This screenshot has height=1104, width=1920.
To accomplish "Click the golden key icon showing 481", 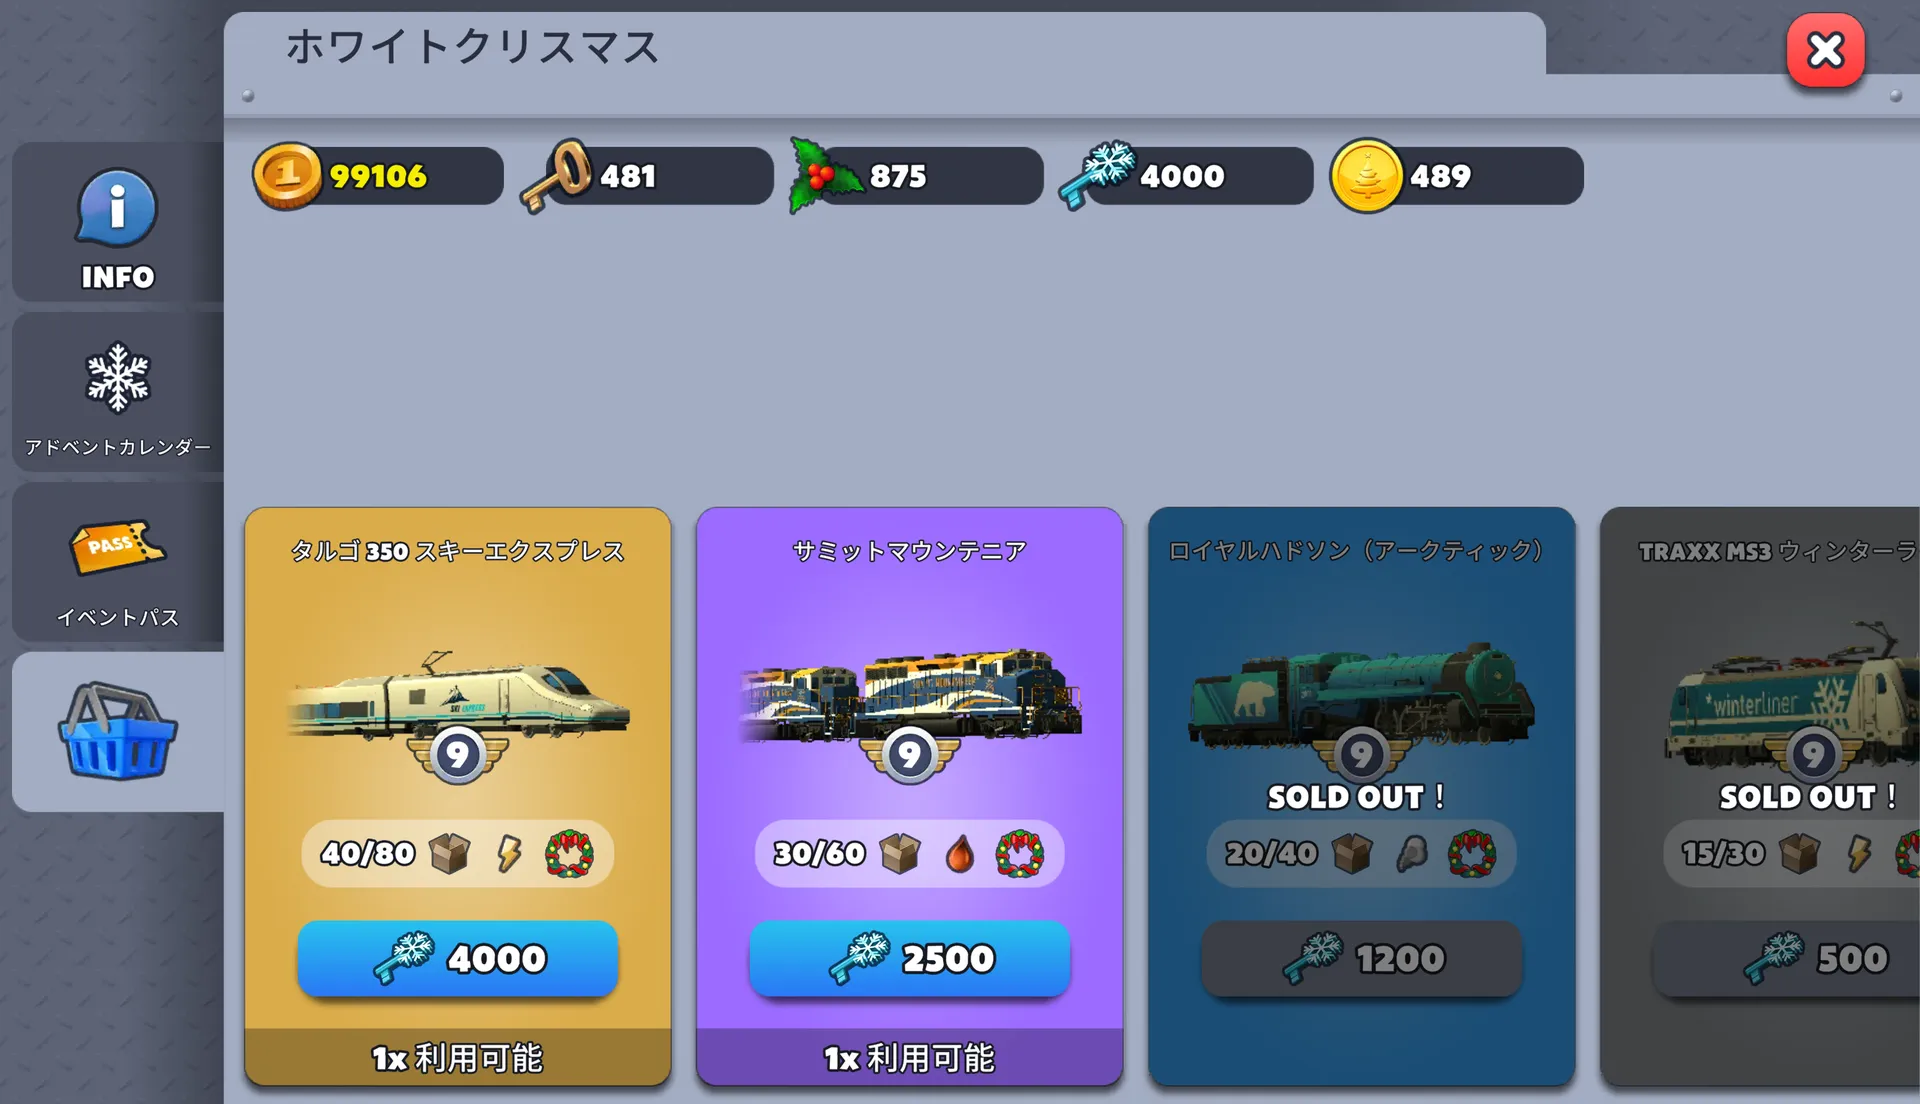I will (556, 176).
